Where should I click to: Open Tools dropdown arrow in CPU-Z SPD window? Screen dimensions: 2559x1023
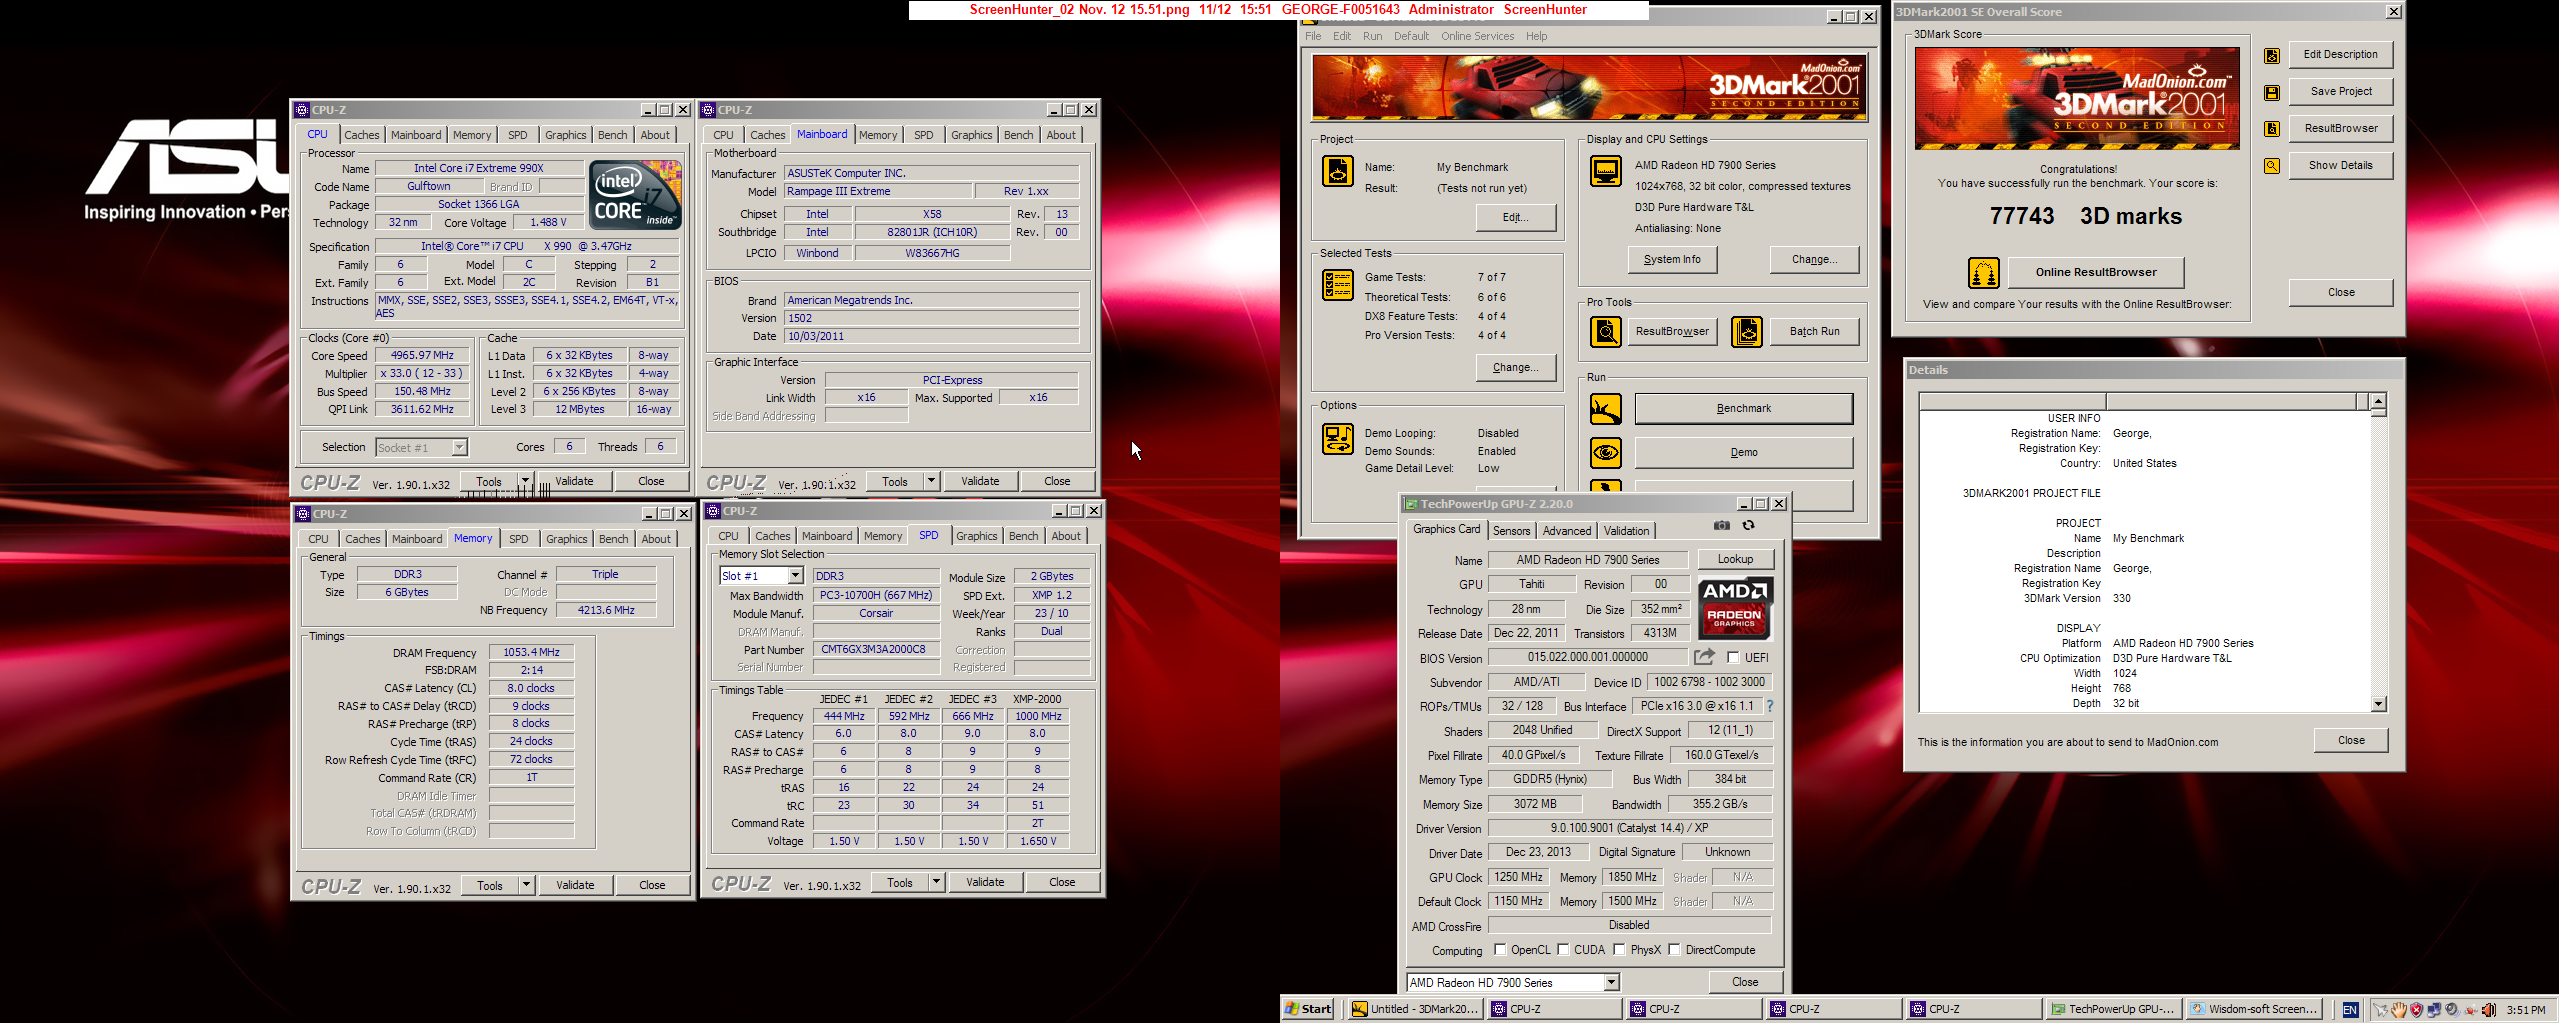[936, 882]
